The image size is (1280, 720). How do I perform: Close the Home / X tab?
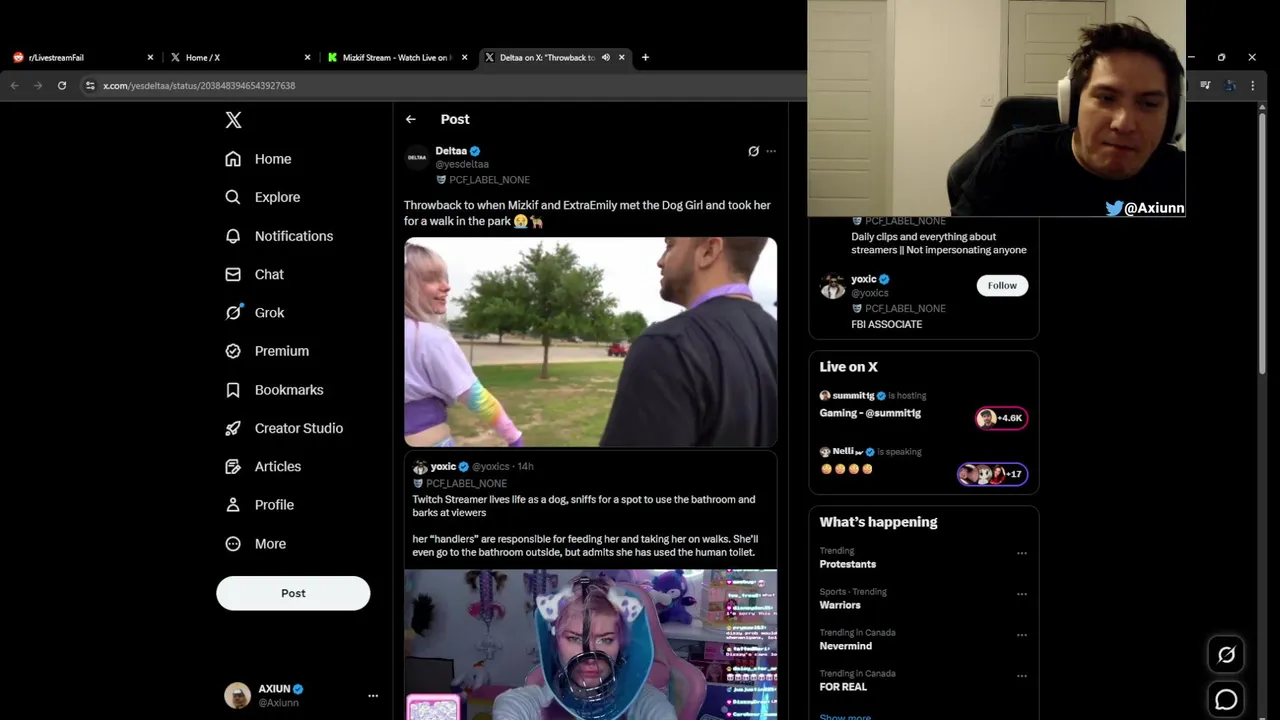[x=307, y=58]
